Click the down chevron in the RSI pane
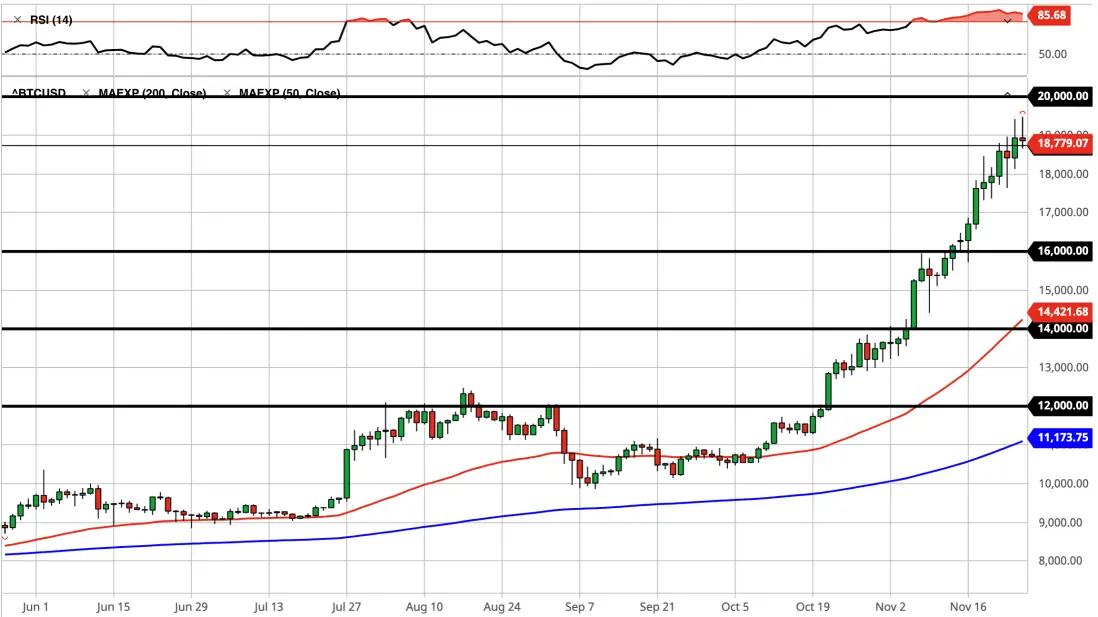This screenshot has height=617, width=1098. tap(1008, 22)
